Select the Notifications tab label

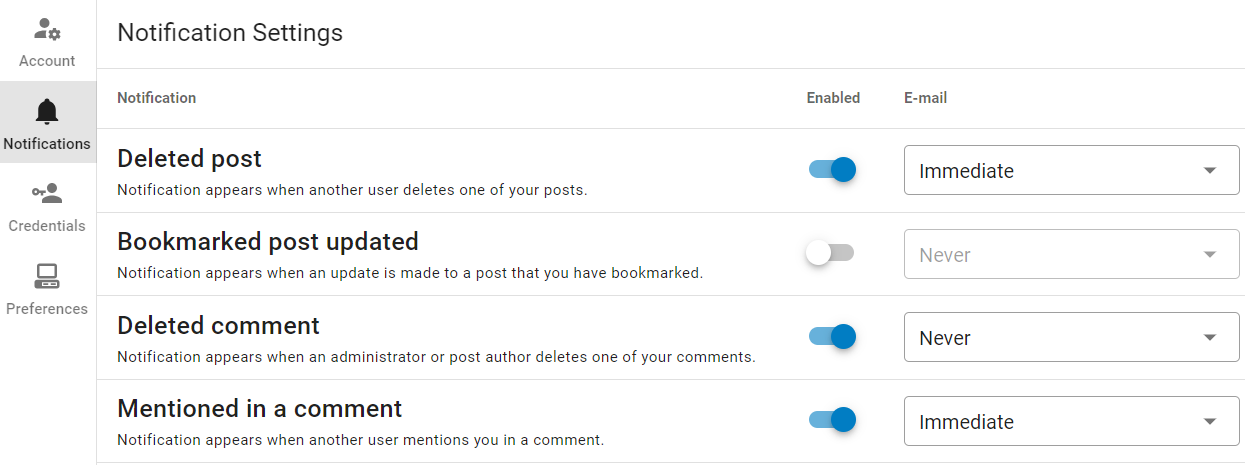47,144
